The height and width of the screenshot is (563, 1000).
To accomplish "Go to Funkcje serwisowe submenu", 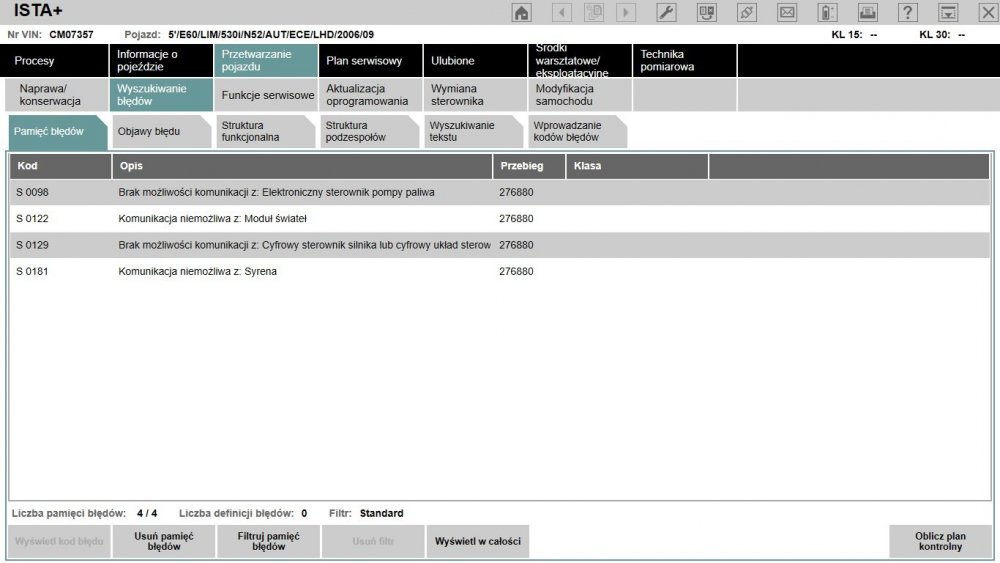I will [267, 96].
